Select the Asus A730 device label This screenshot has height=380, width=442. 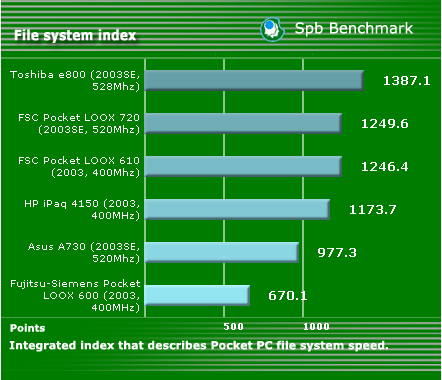[x=84, y=252]
